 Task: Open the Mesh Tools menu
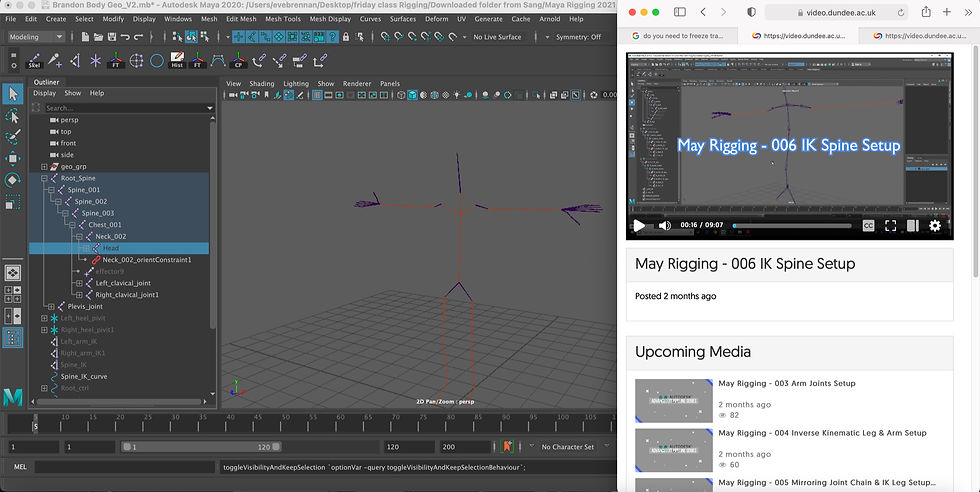point(282,19)
